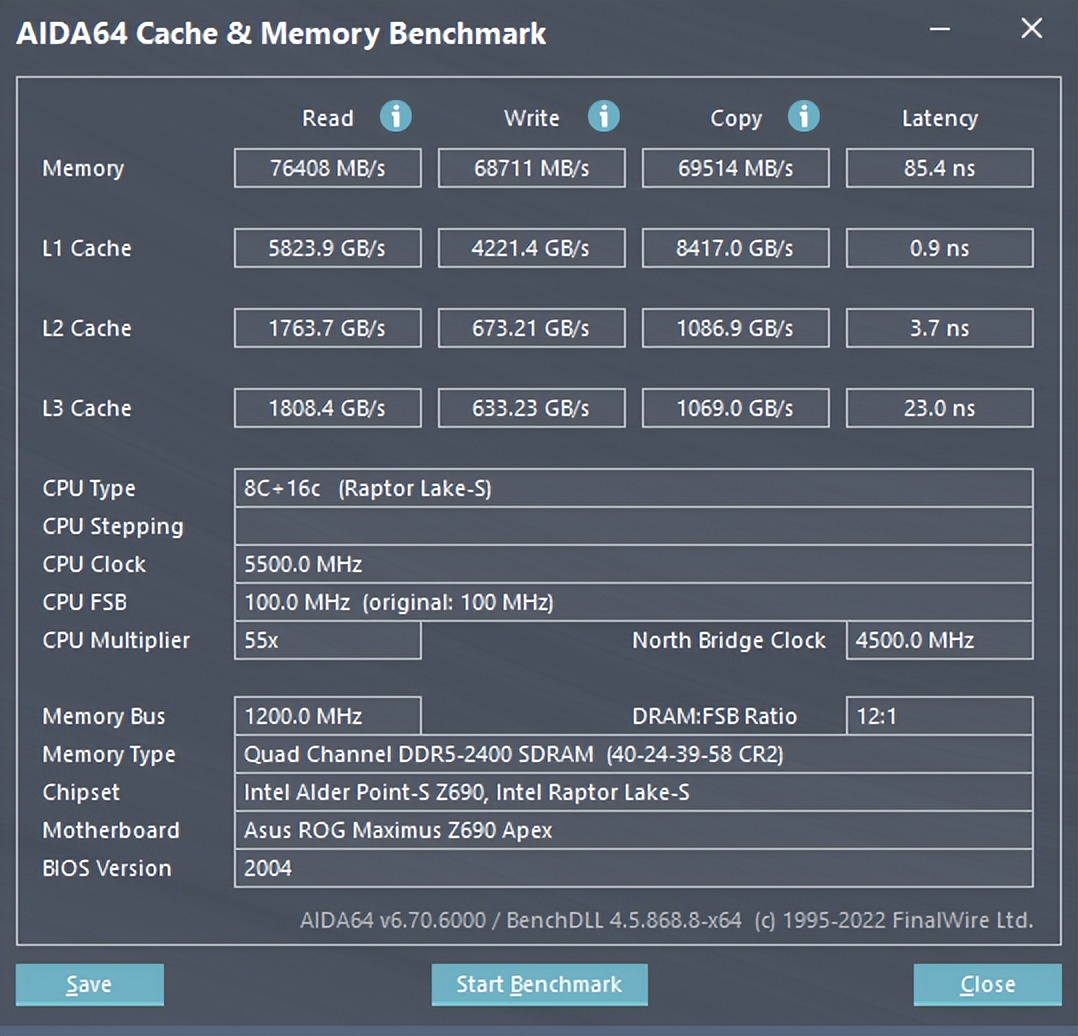The height and width of the screenshot is (1036, 1078).
Task: Close the benchmark window via Close button
Action: 986,984
